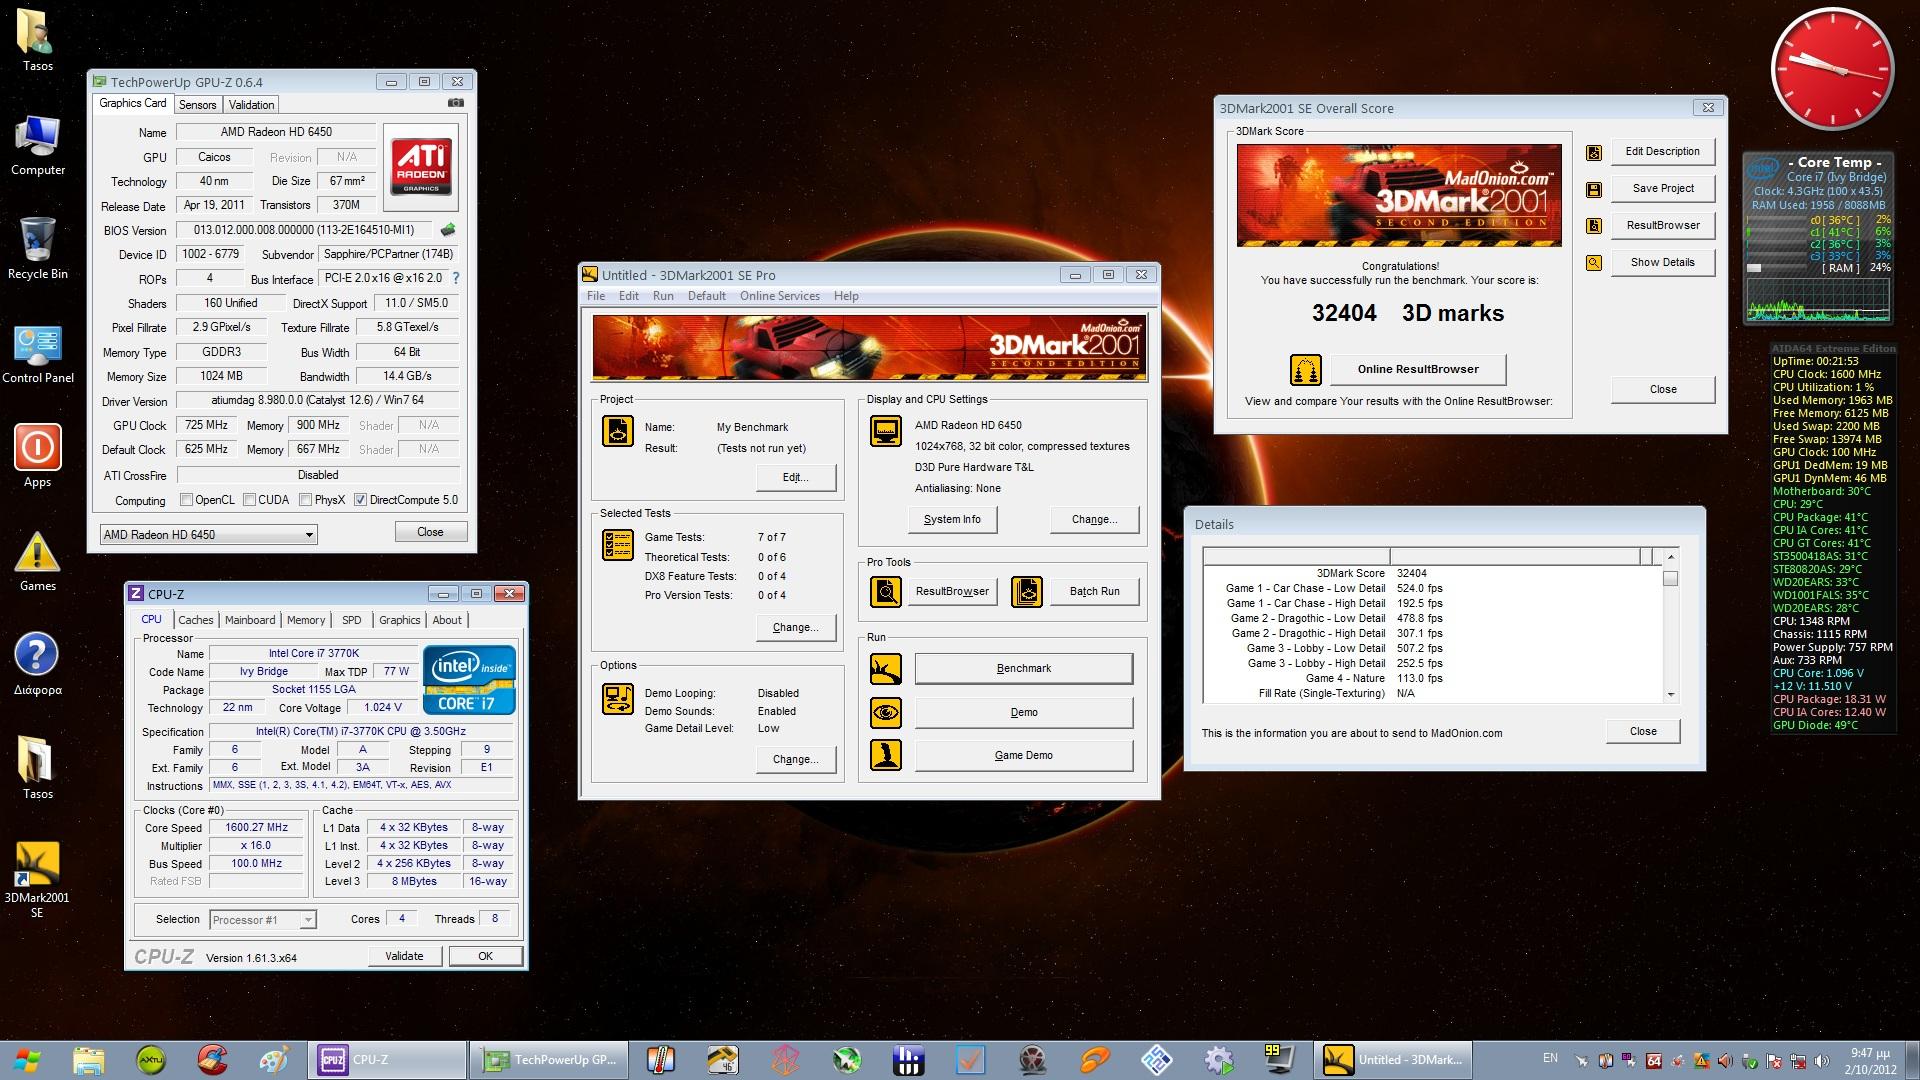The image size is (1920, 1080).
Task: Open the Apps desktop icon
Action: (37, 456)
